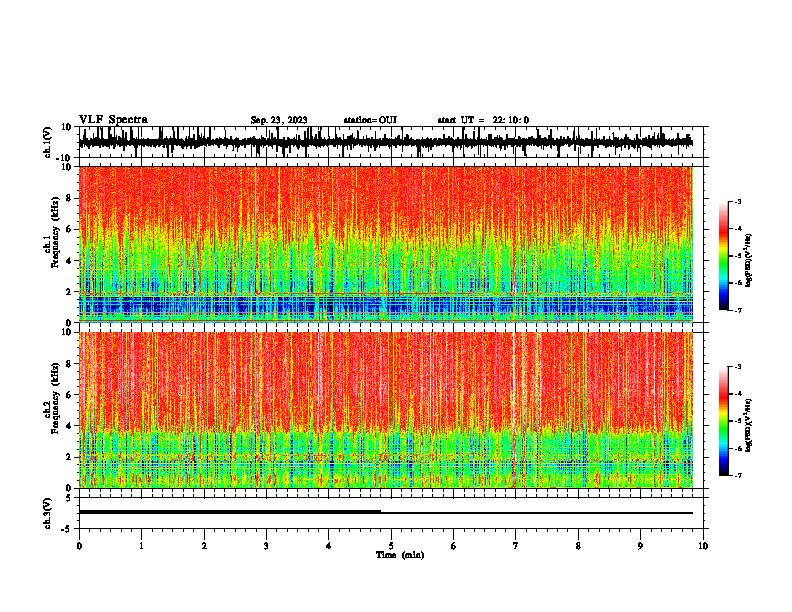Click time axis tick label 10
Image resolution: width=792 pixels, height=612 pixels.
pyautogui.click(x=703, y=546)
